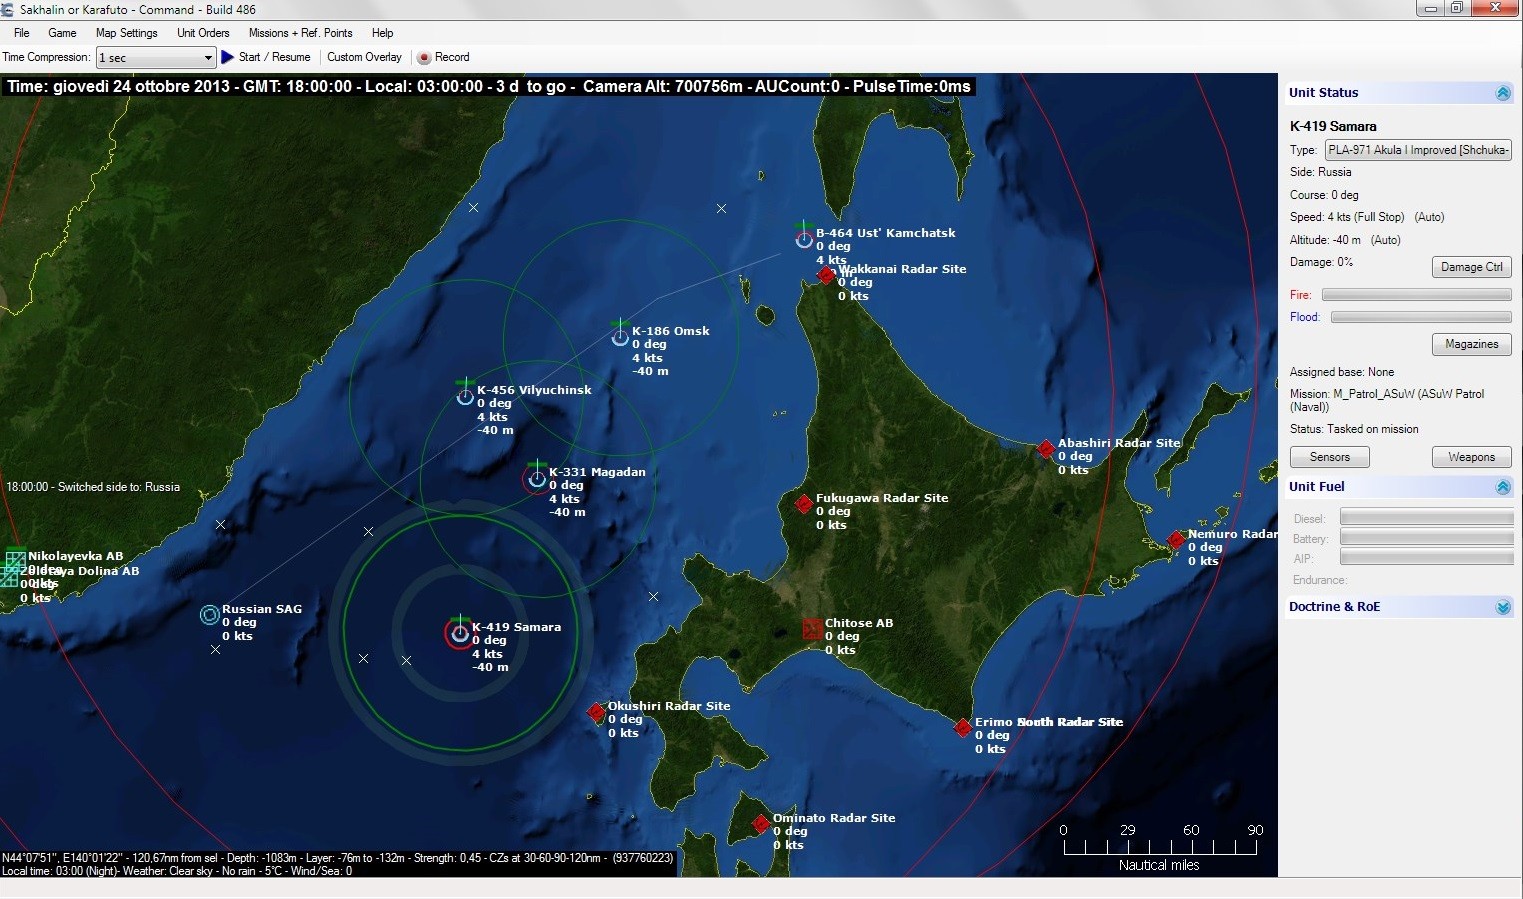This screenshot has width=1523, height=899.
Task: Open the Game menu
Action: 62,33
